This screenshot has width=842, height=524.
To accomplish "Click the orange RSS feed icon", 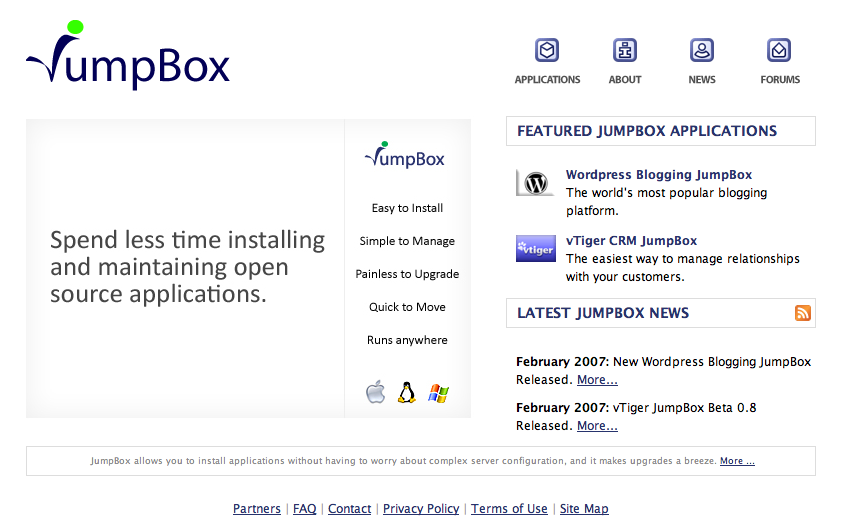I will (803, 313).
